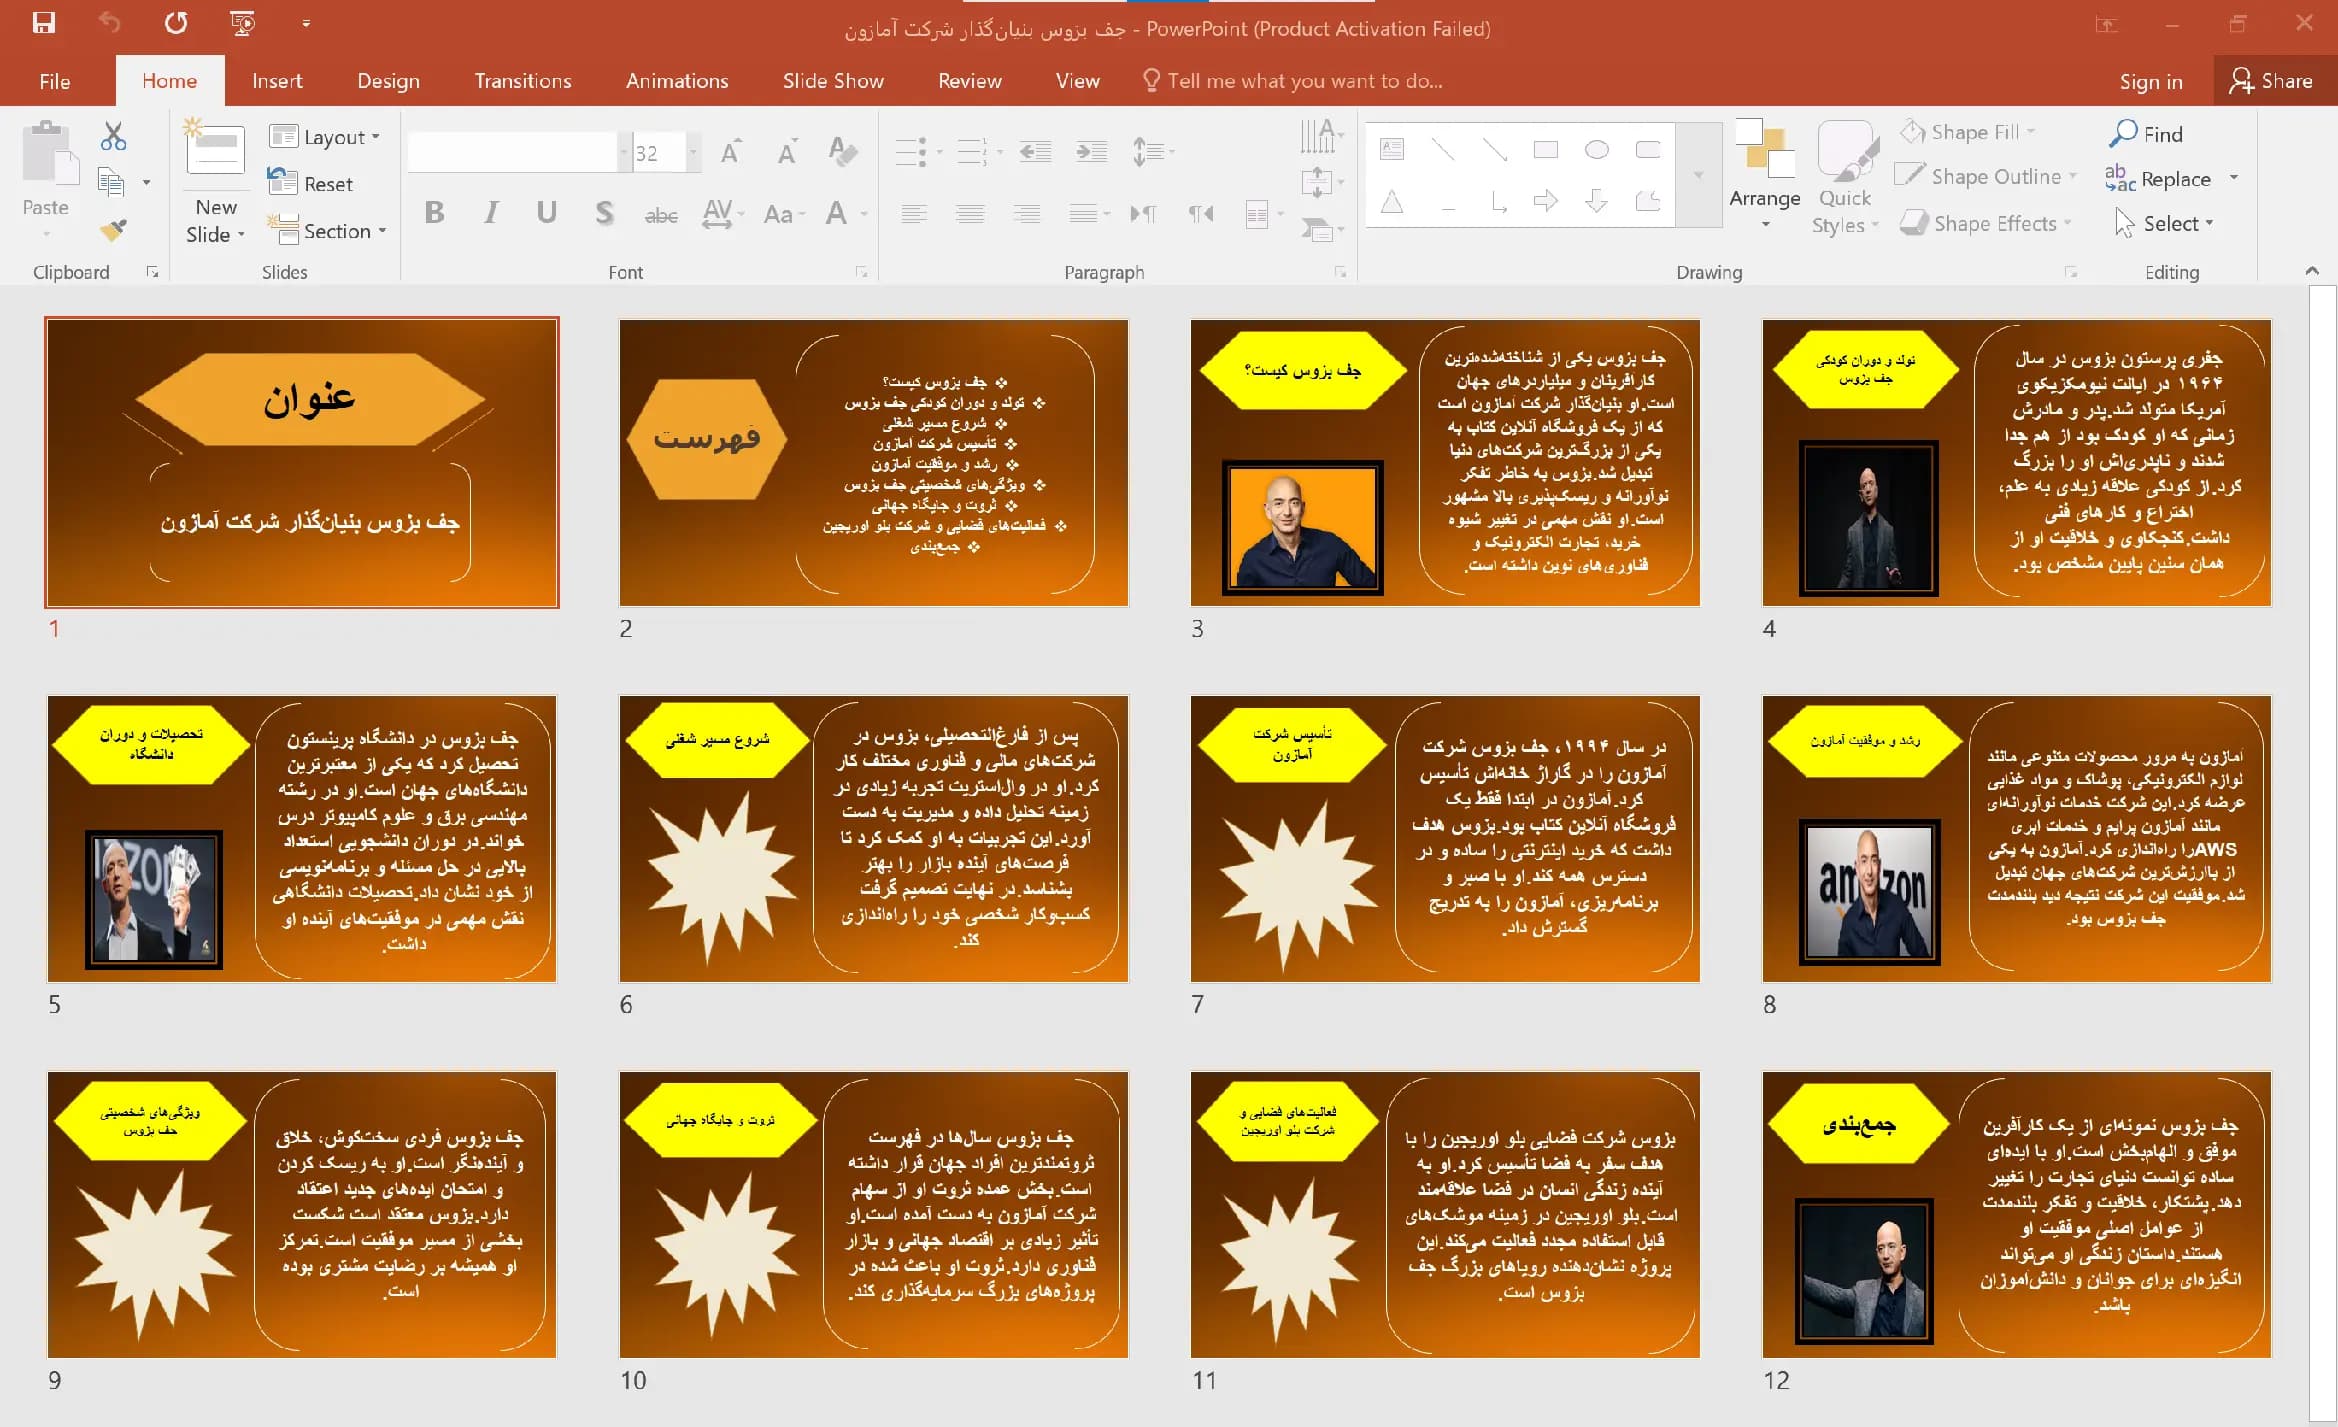Switch to the Insert tab

click(x=277, y=81)
